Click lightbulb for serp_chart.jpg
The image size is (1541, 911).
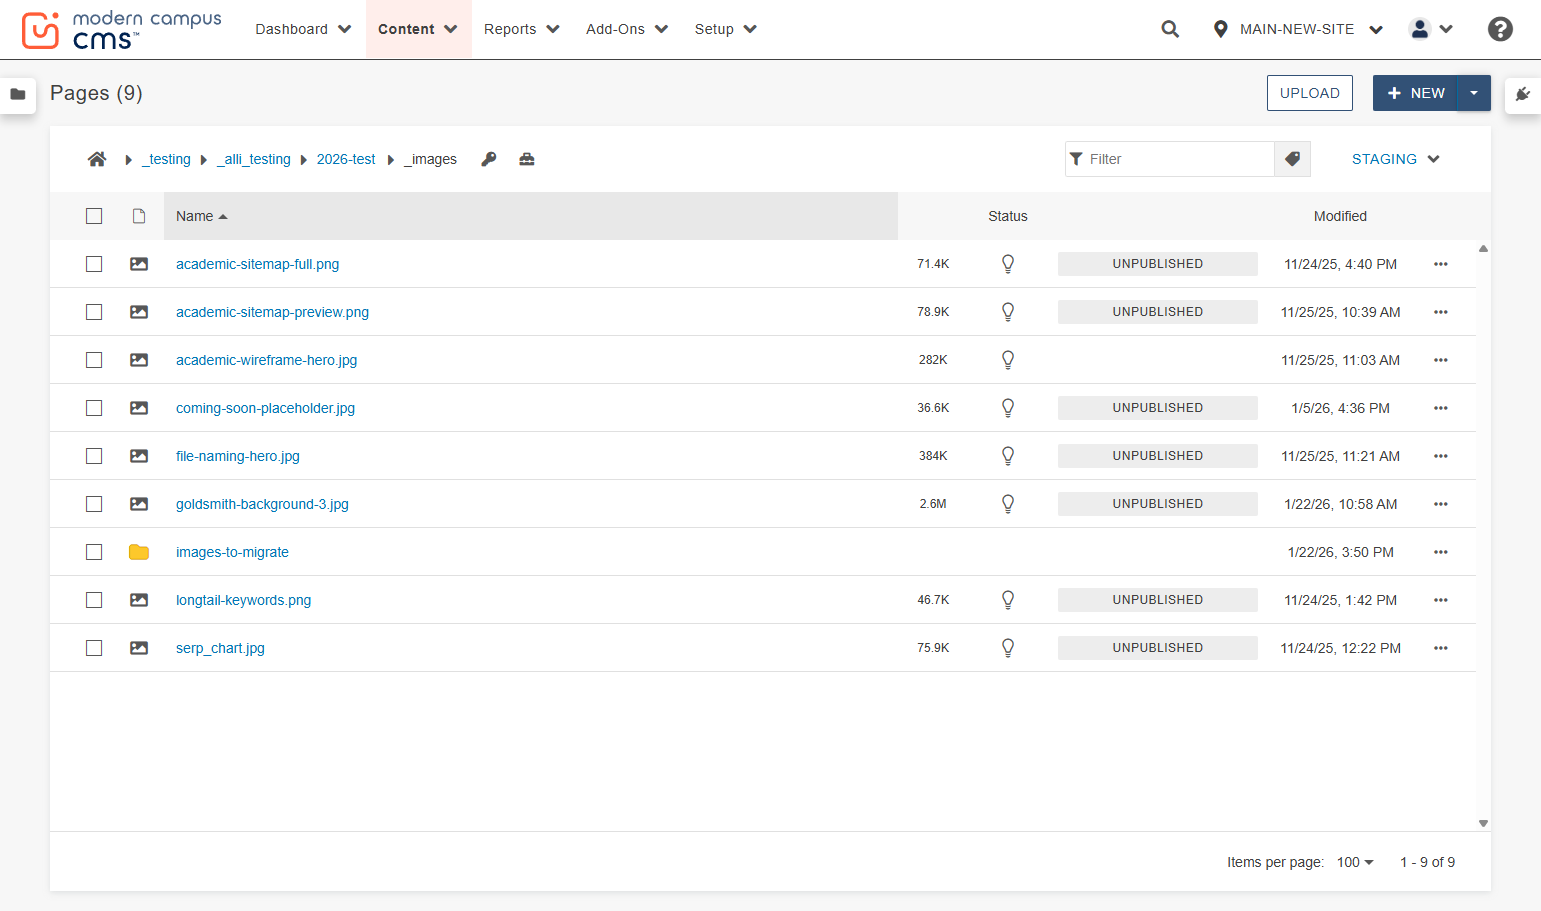tap(1008, 648)
